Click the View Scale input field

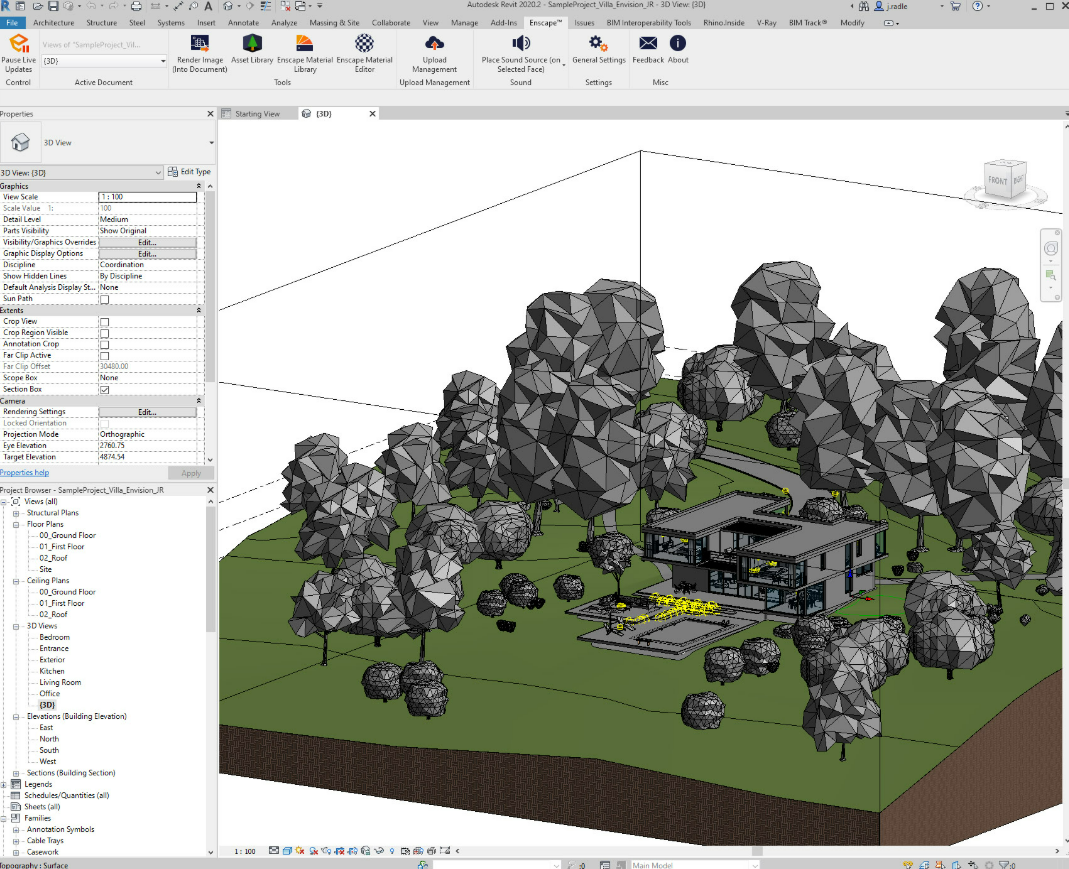[147, 197]
